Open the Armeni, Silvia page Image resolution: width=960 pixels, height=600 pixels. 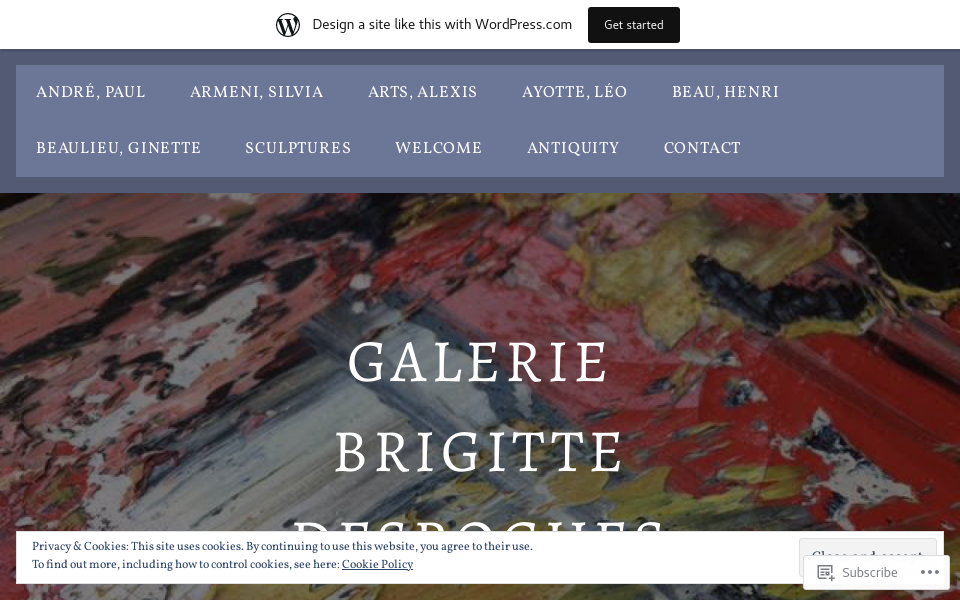pyautogui.click(x=257, y=92)
